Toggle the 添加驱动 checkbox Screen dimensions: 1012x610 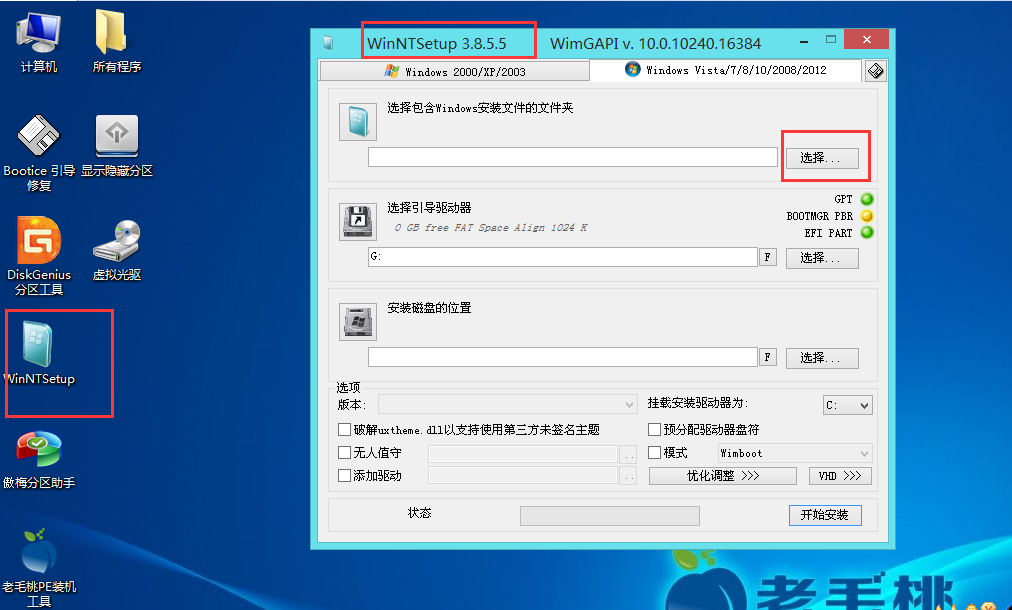click(345, 476)
